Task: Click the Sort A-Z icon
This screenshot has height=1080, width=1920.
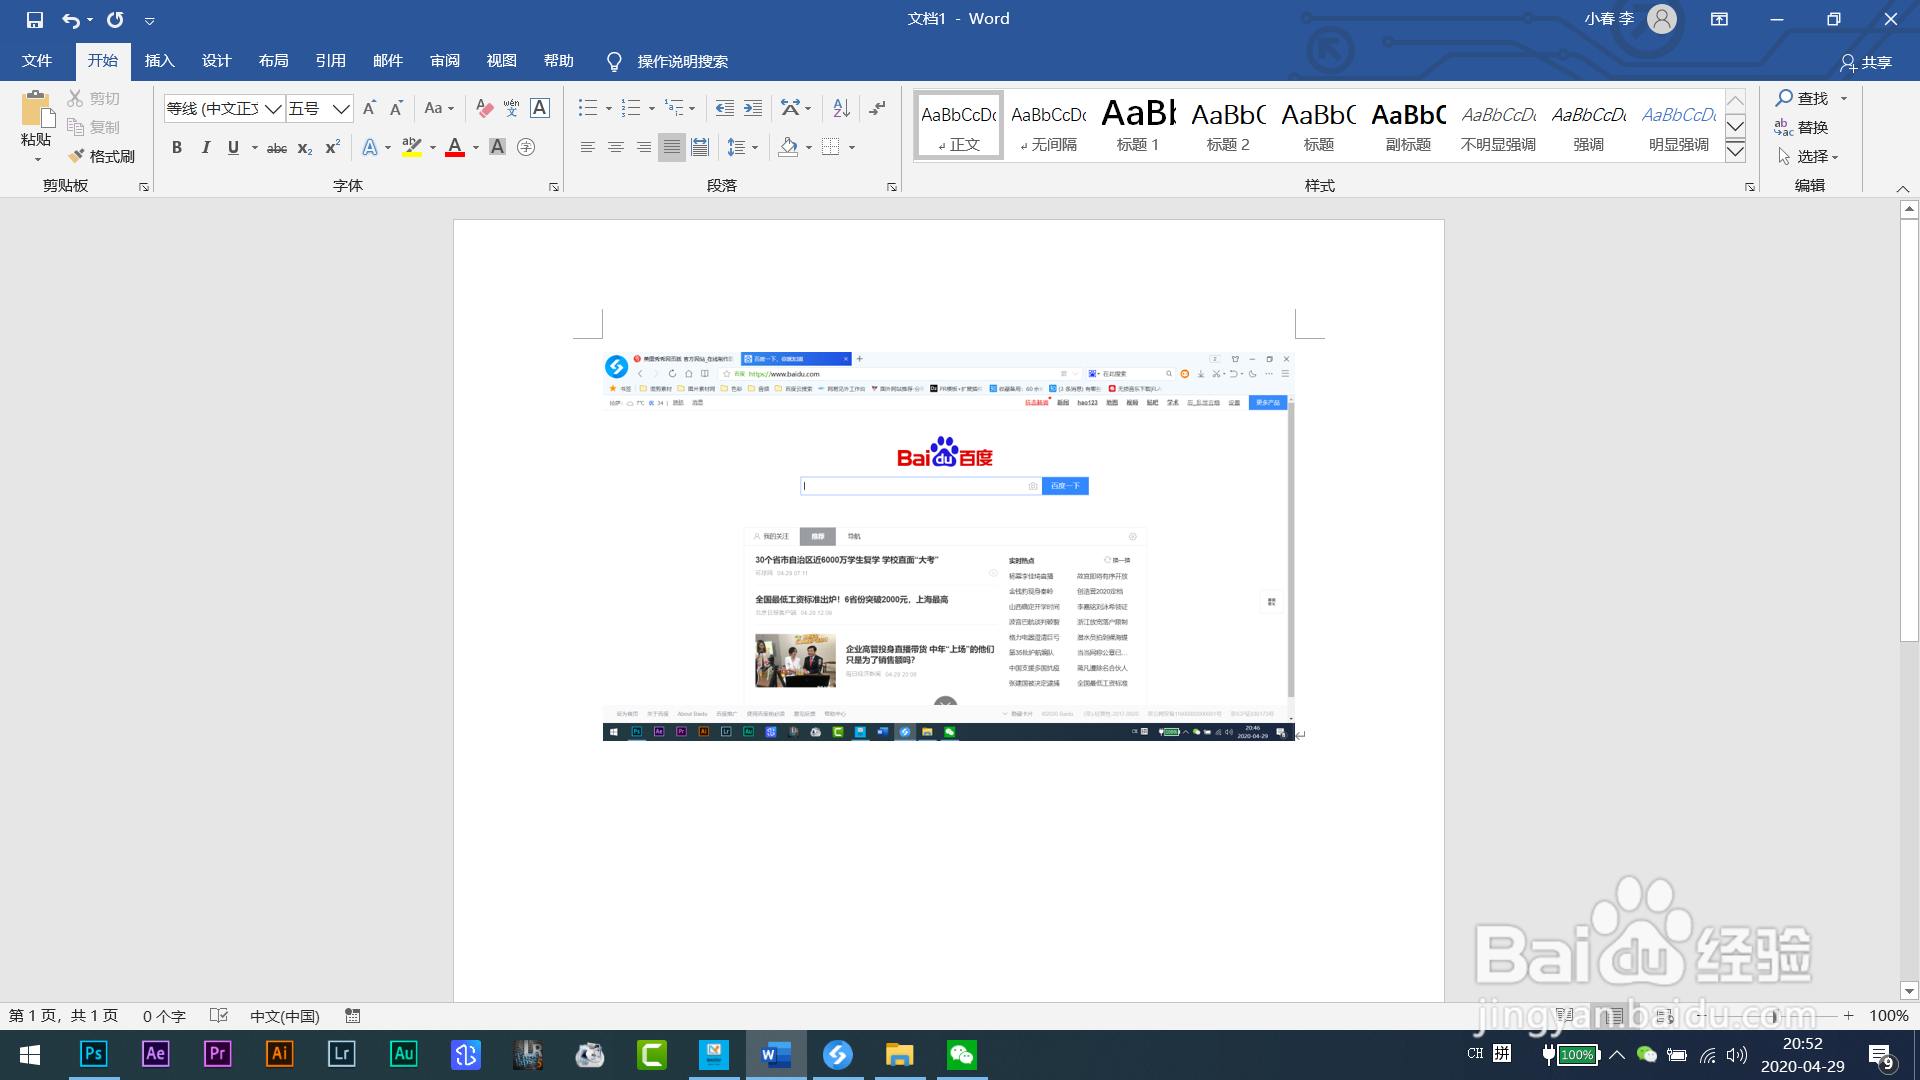Action: point(841,108)
